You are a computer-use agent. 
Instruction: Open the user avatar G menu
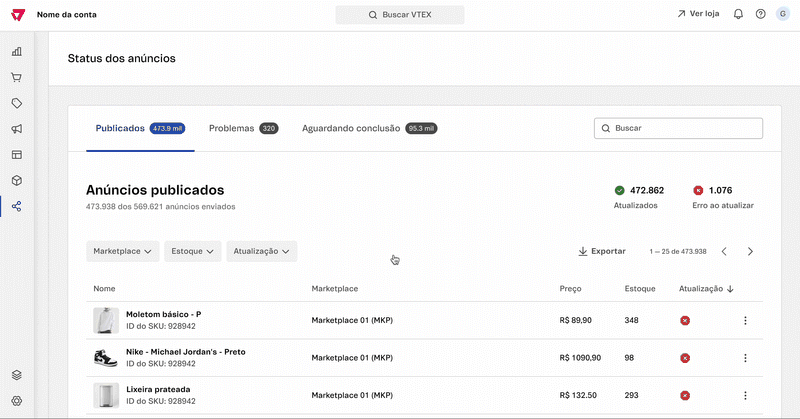point(783,14)
